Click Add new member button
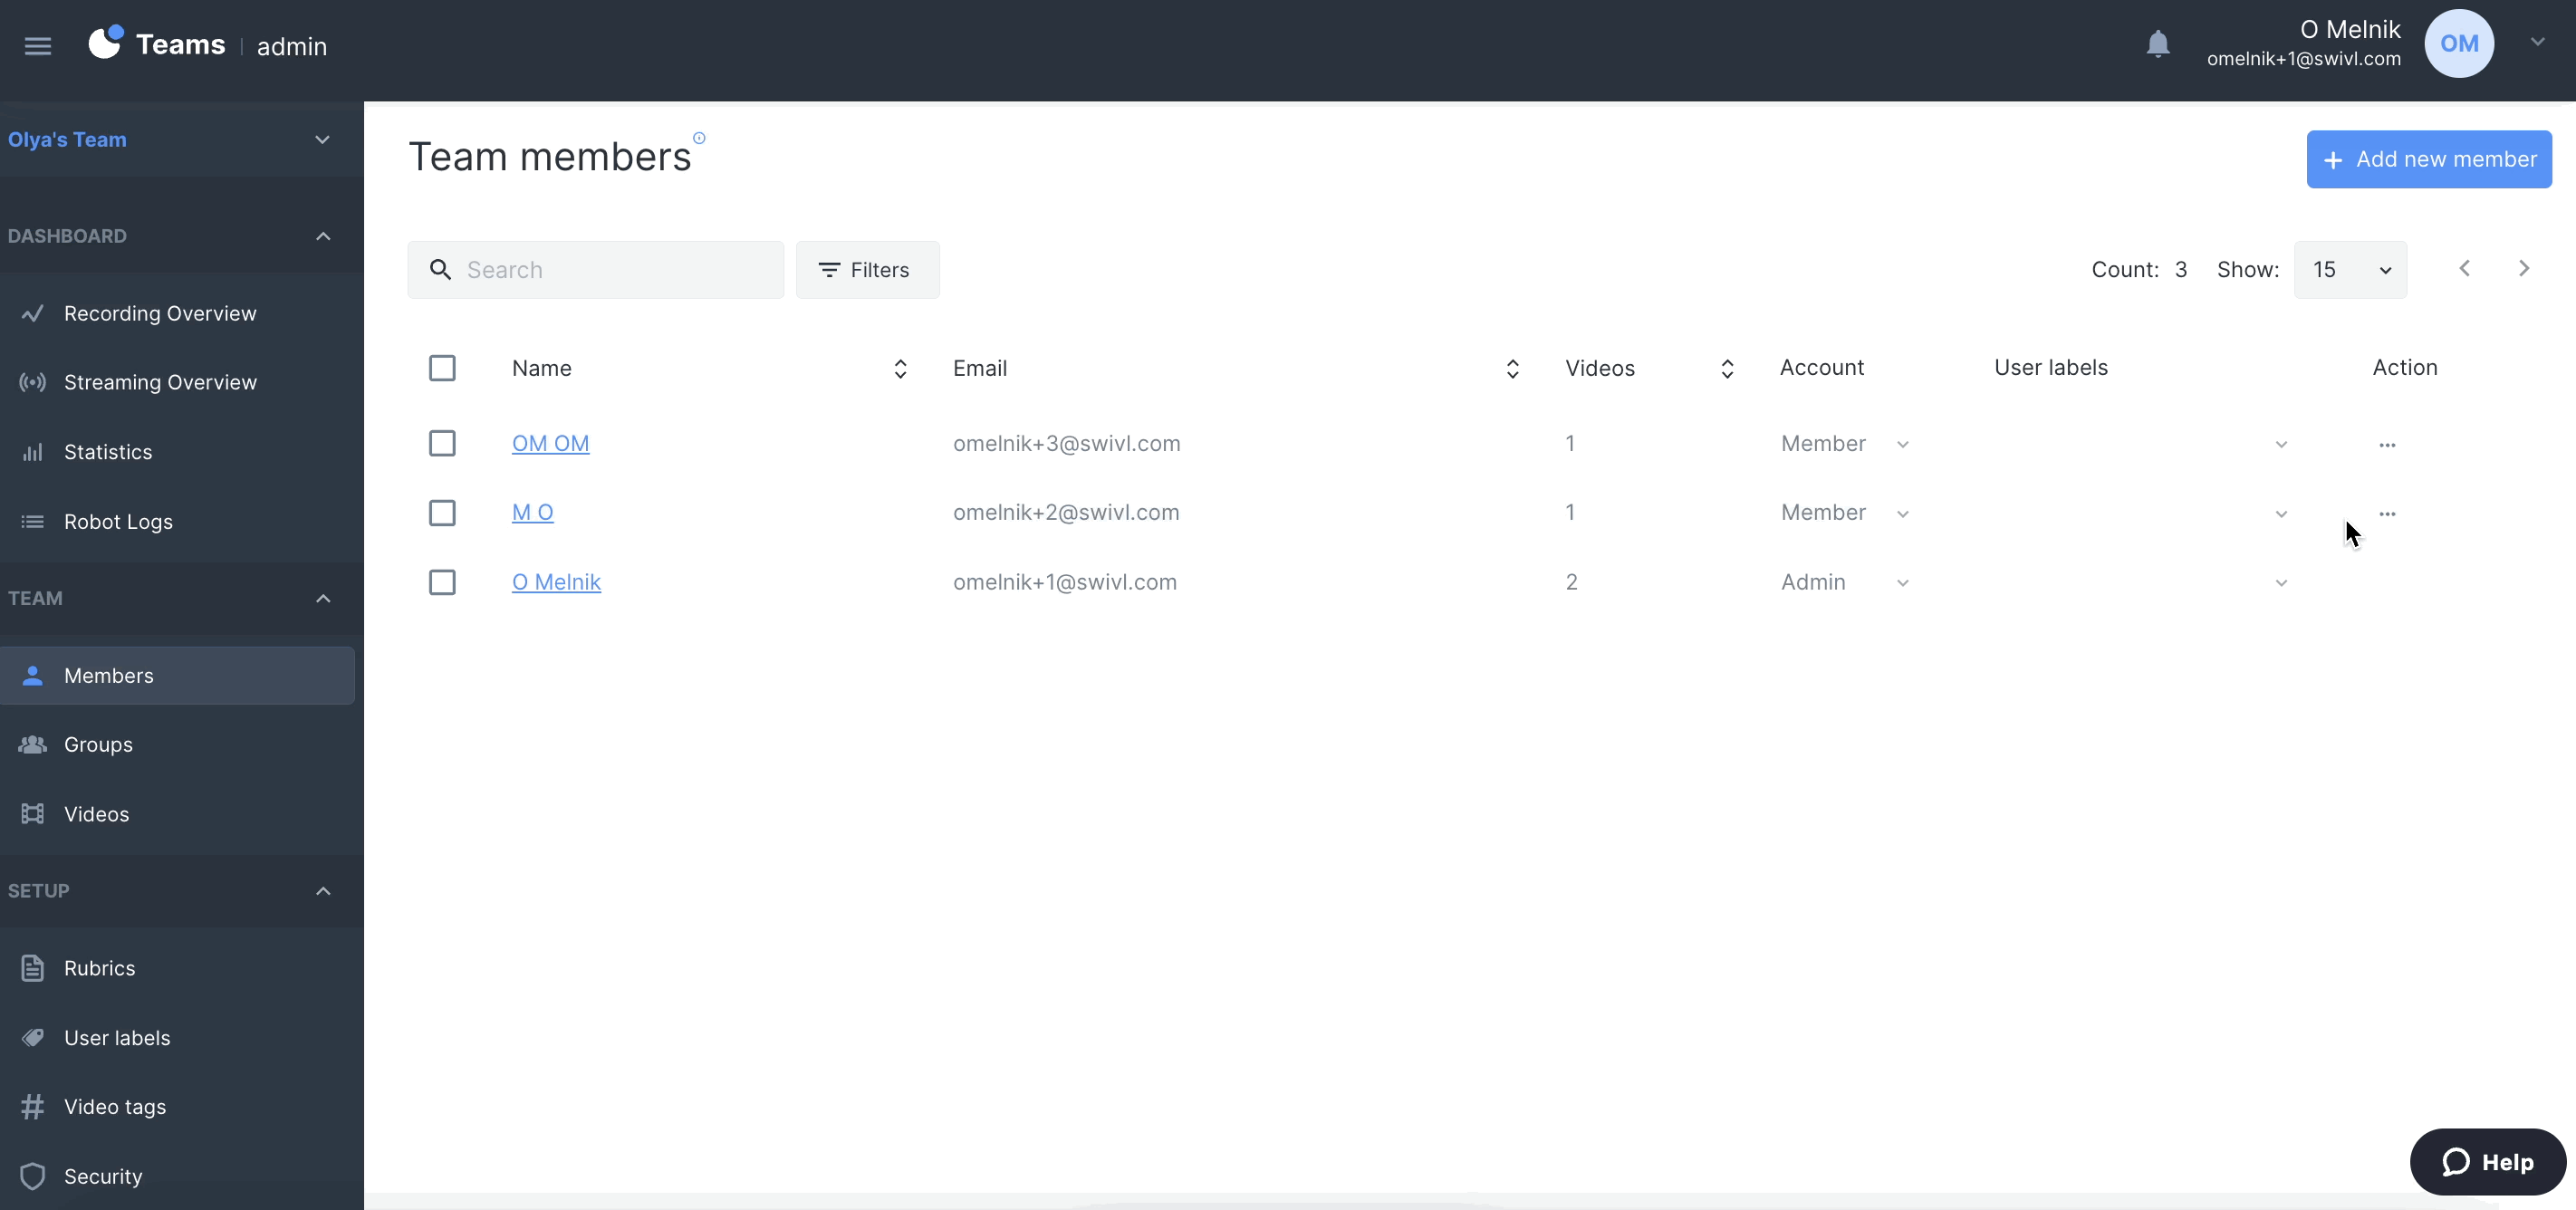 pyautogui.click(x=2428, y=160)
